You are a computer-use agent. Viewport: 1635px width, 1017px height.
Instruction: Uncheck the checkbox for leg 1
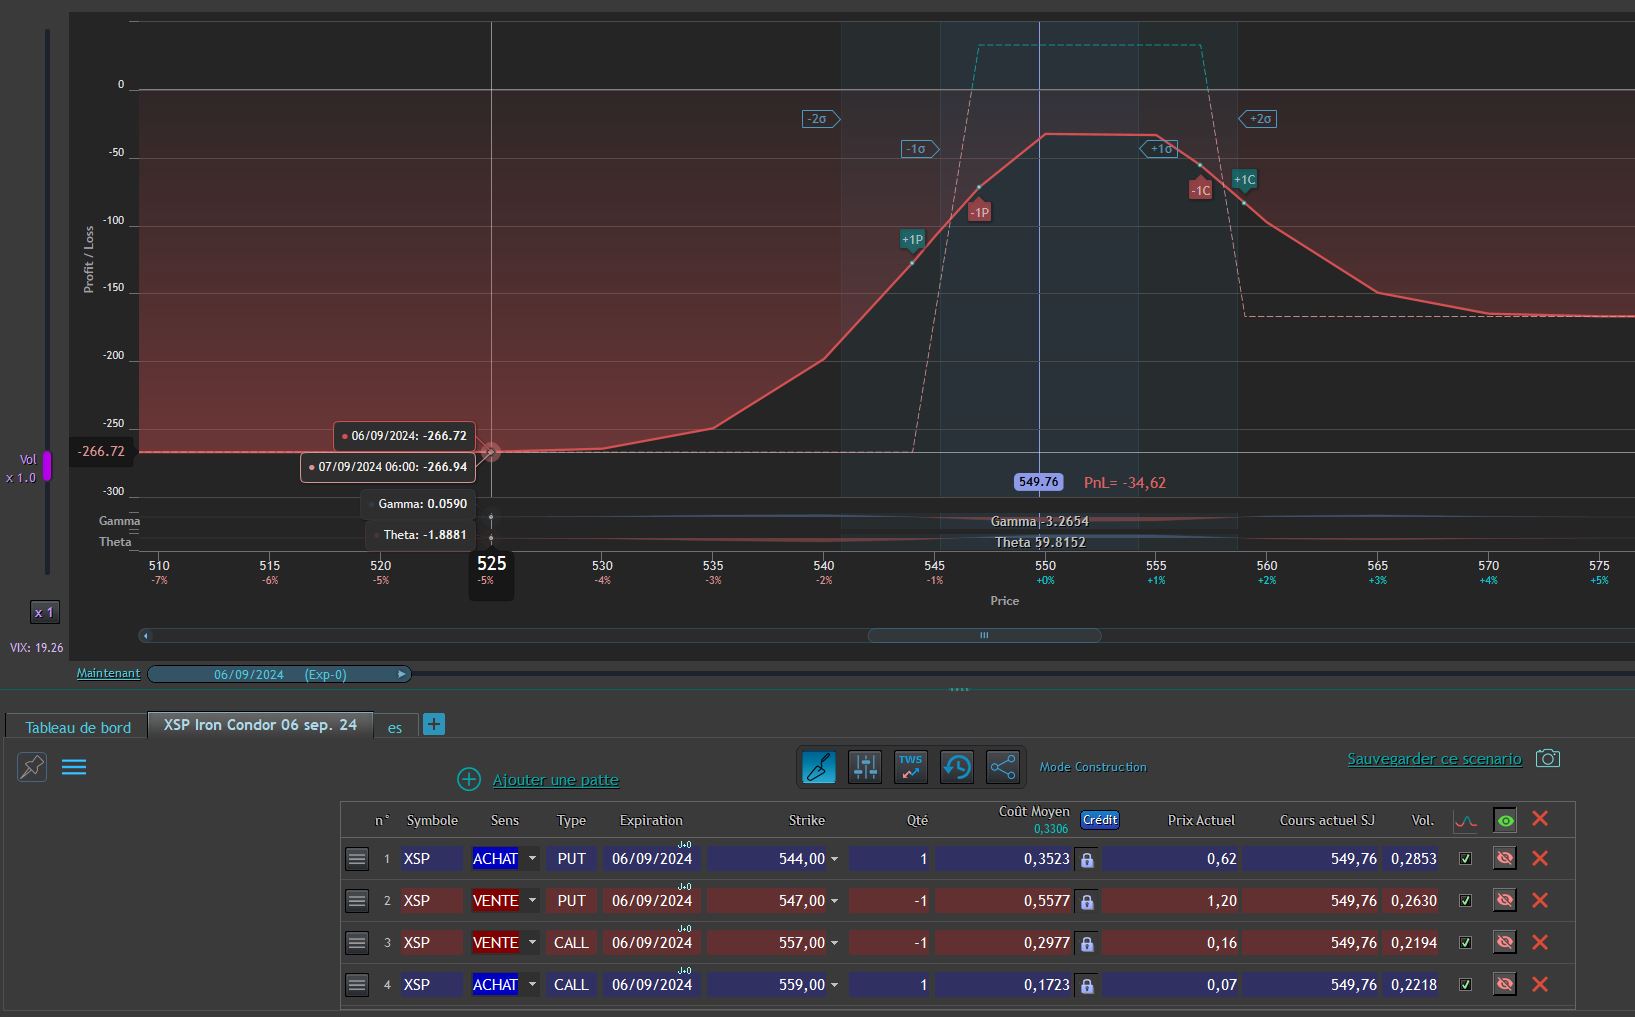tap(1465, 859)
